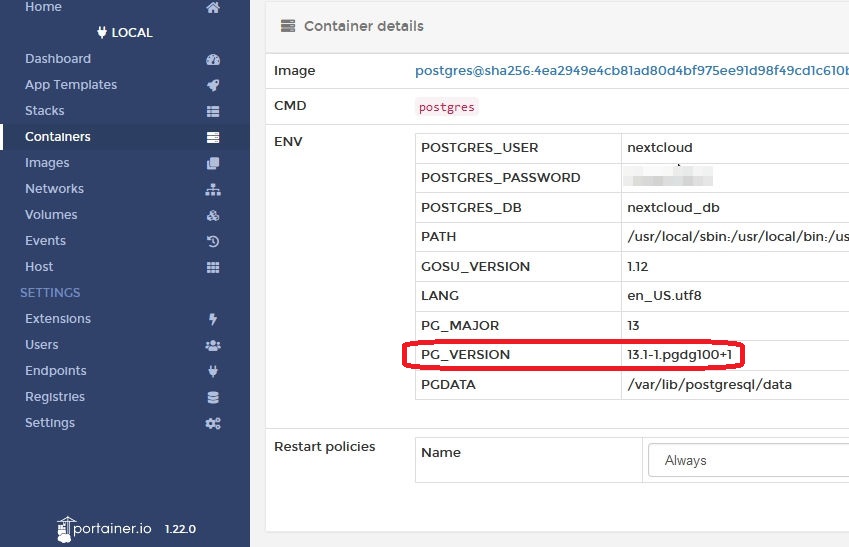Click the Events history icon
The image size is (849, 547).
212,241
